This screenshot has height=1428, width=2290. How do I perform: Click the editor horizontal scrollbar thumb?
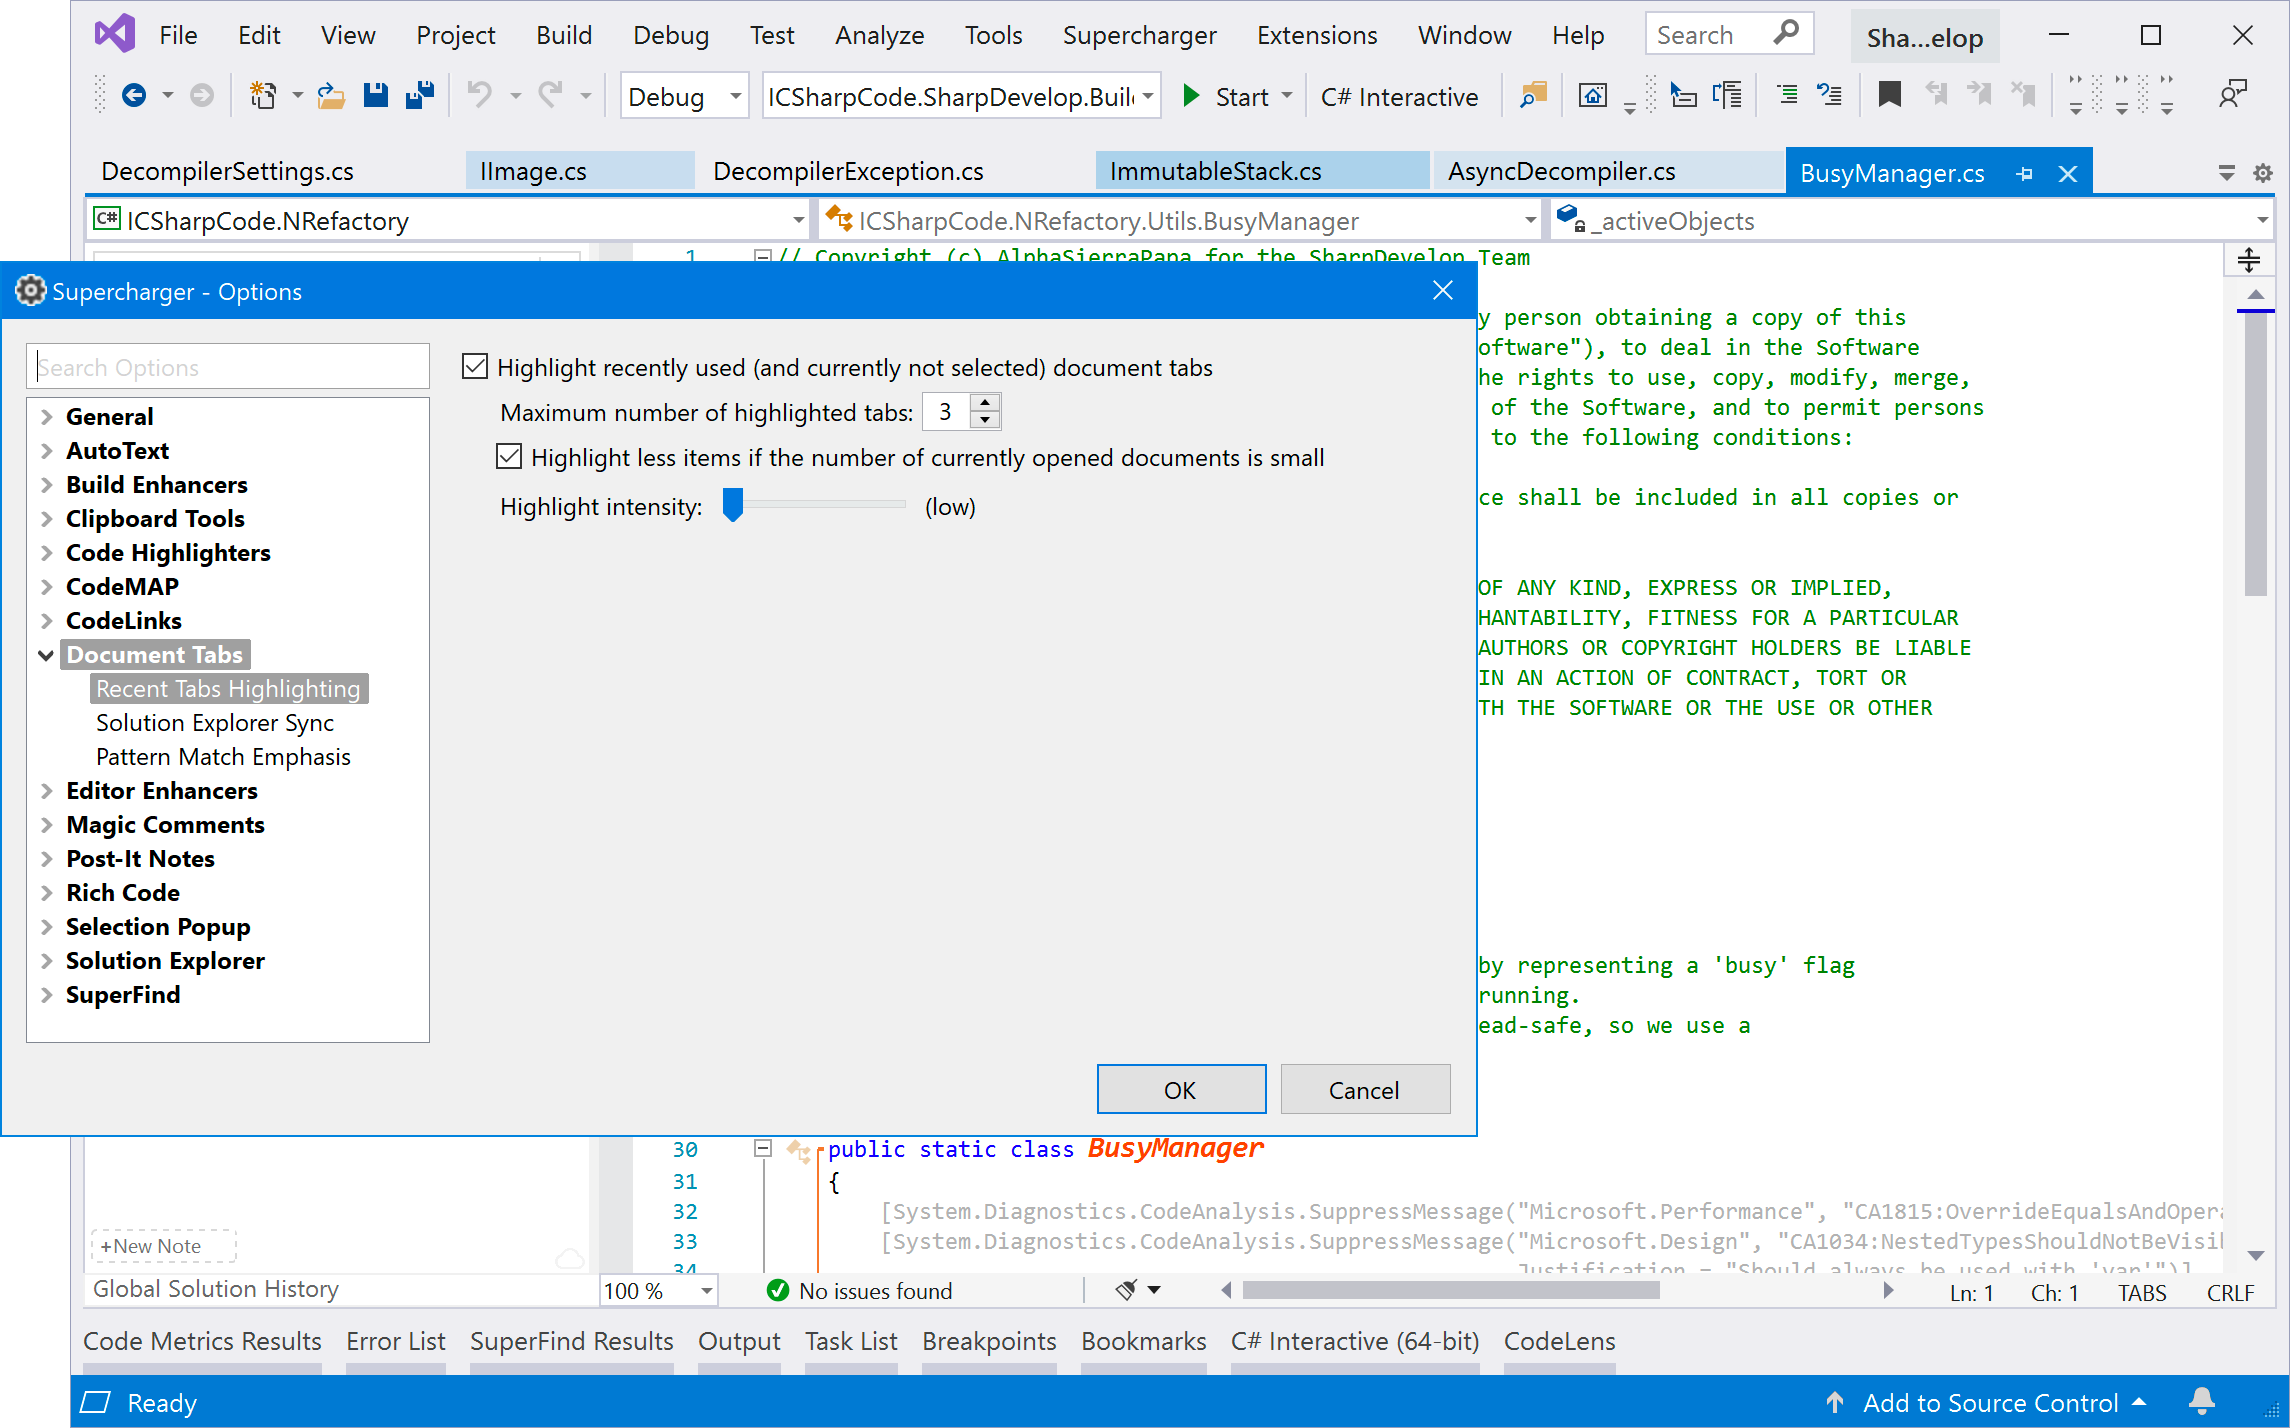click(1451, 1290)
